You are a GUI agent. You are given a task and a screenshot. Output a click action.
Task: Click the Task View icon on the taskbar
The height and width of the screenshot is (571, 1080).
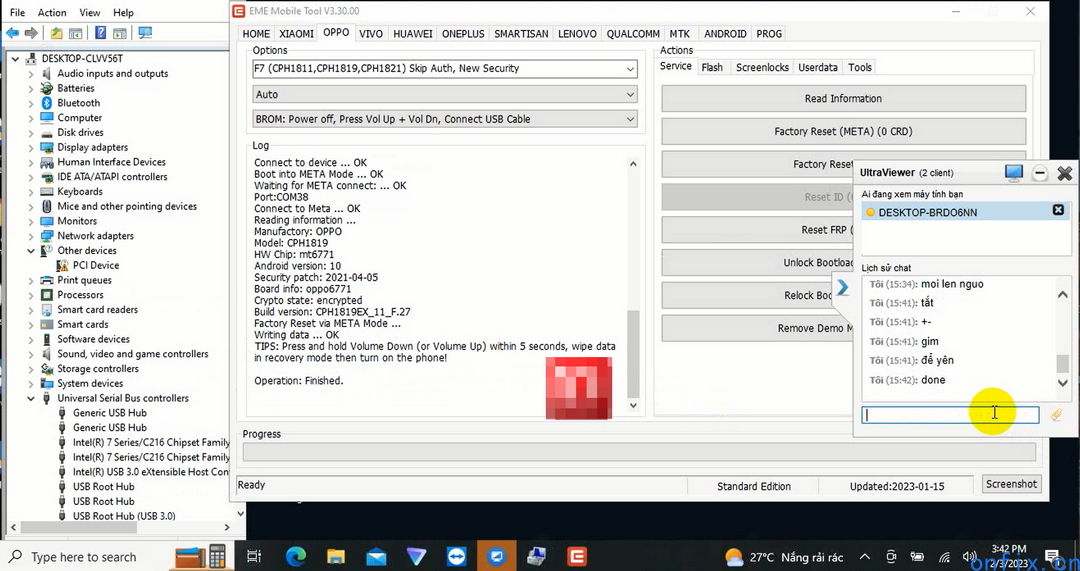(x=254, y=557)
